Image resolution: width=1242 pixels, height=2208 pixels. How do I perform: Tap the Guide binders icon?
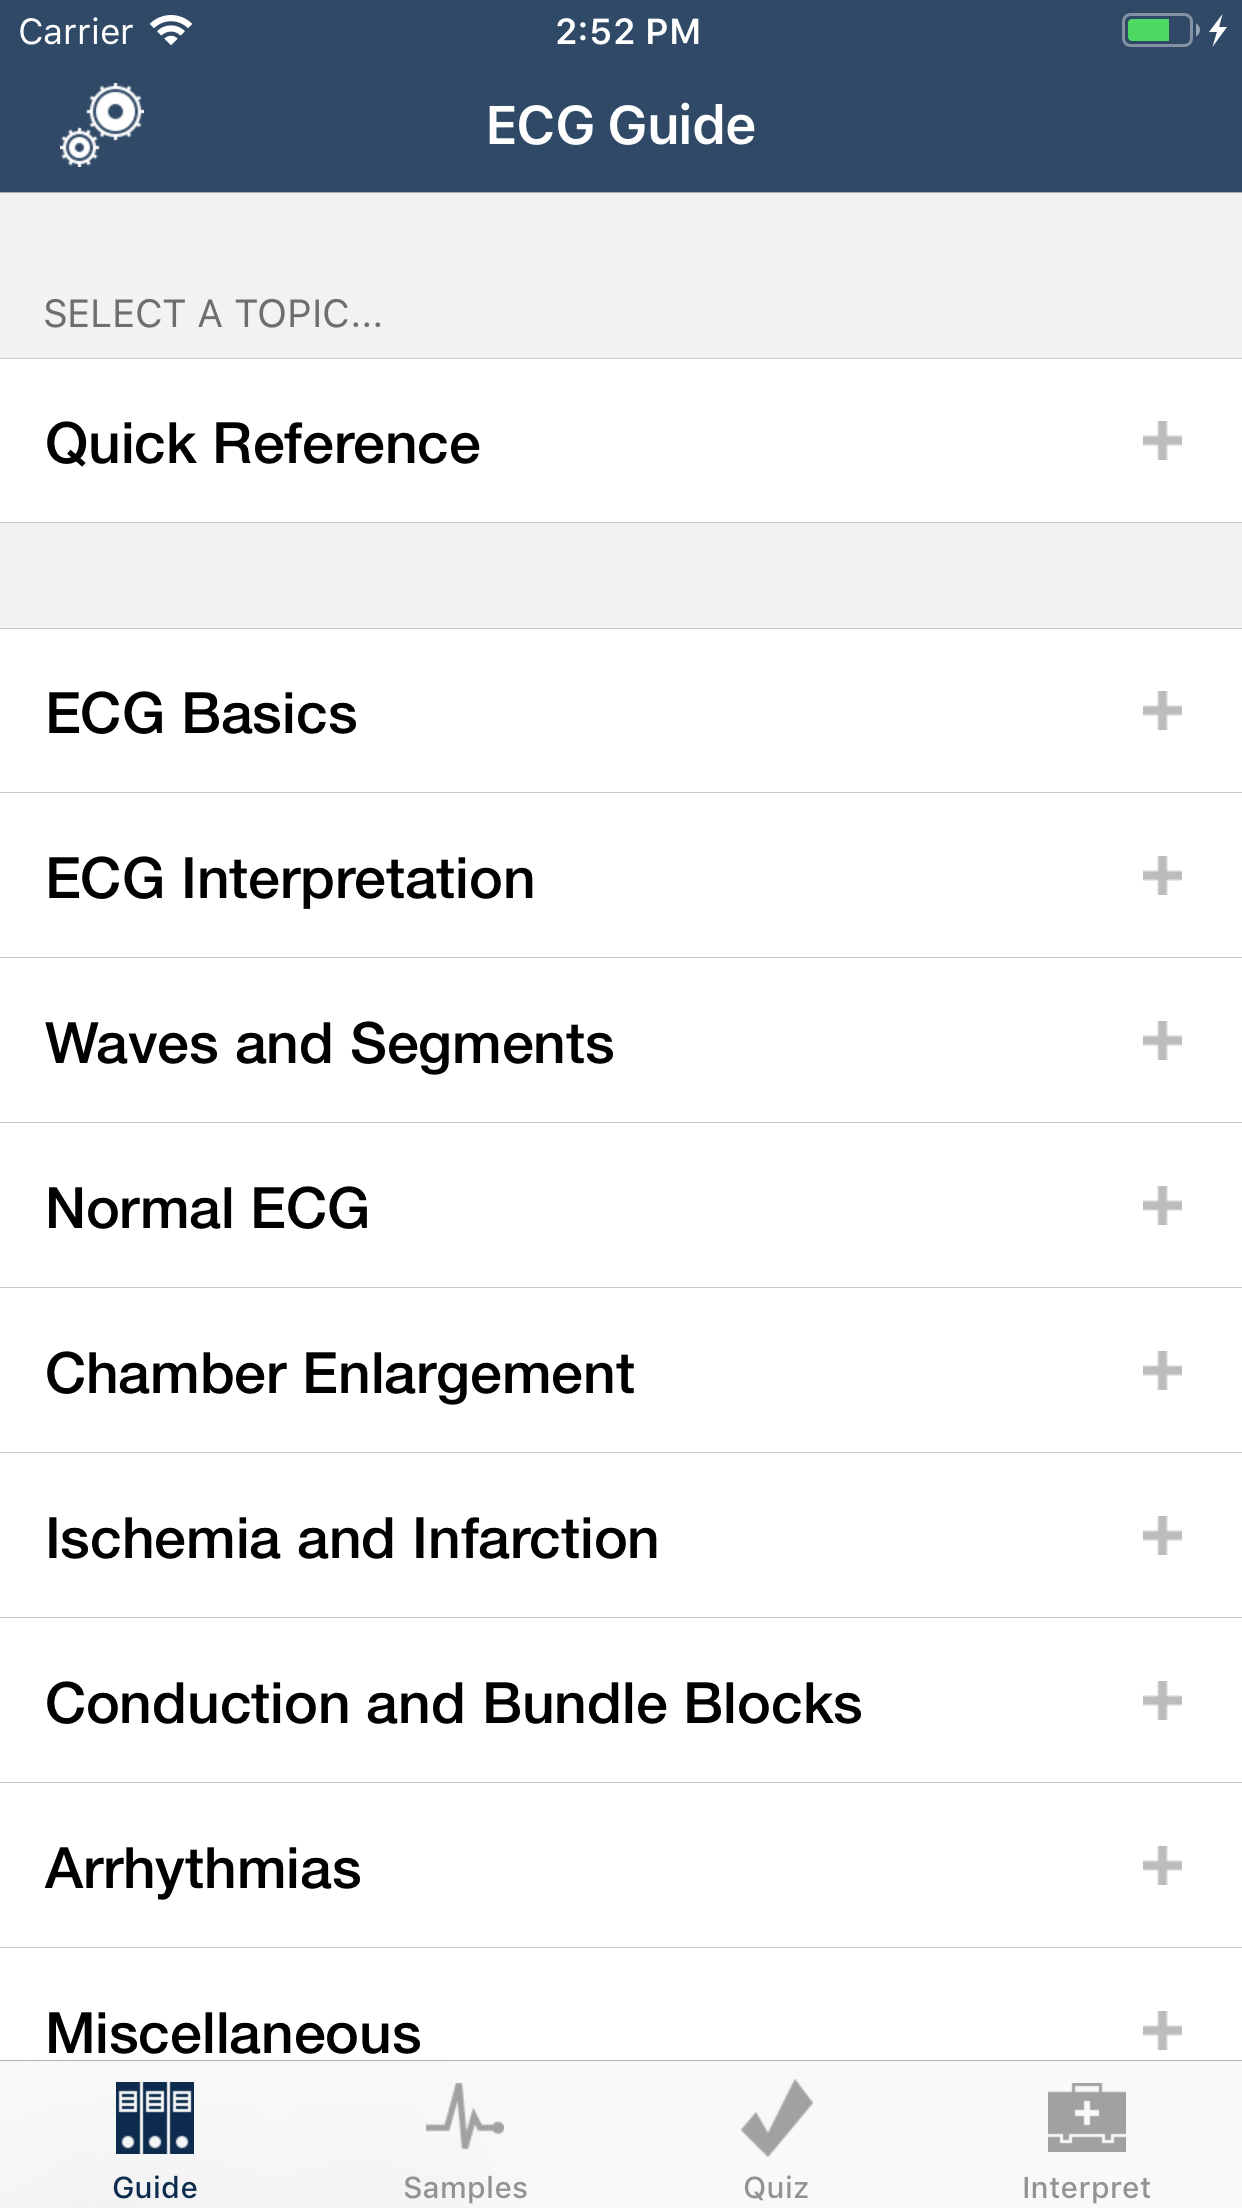pyautogui.click(x=155, y=2117)
